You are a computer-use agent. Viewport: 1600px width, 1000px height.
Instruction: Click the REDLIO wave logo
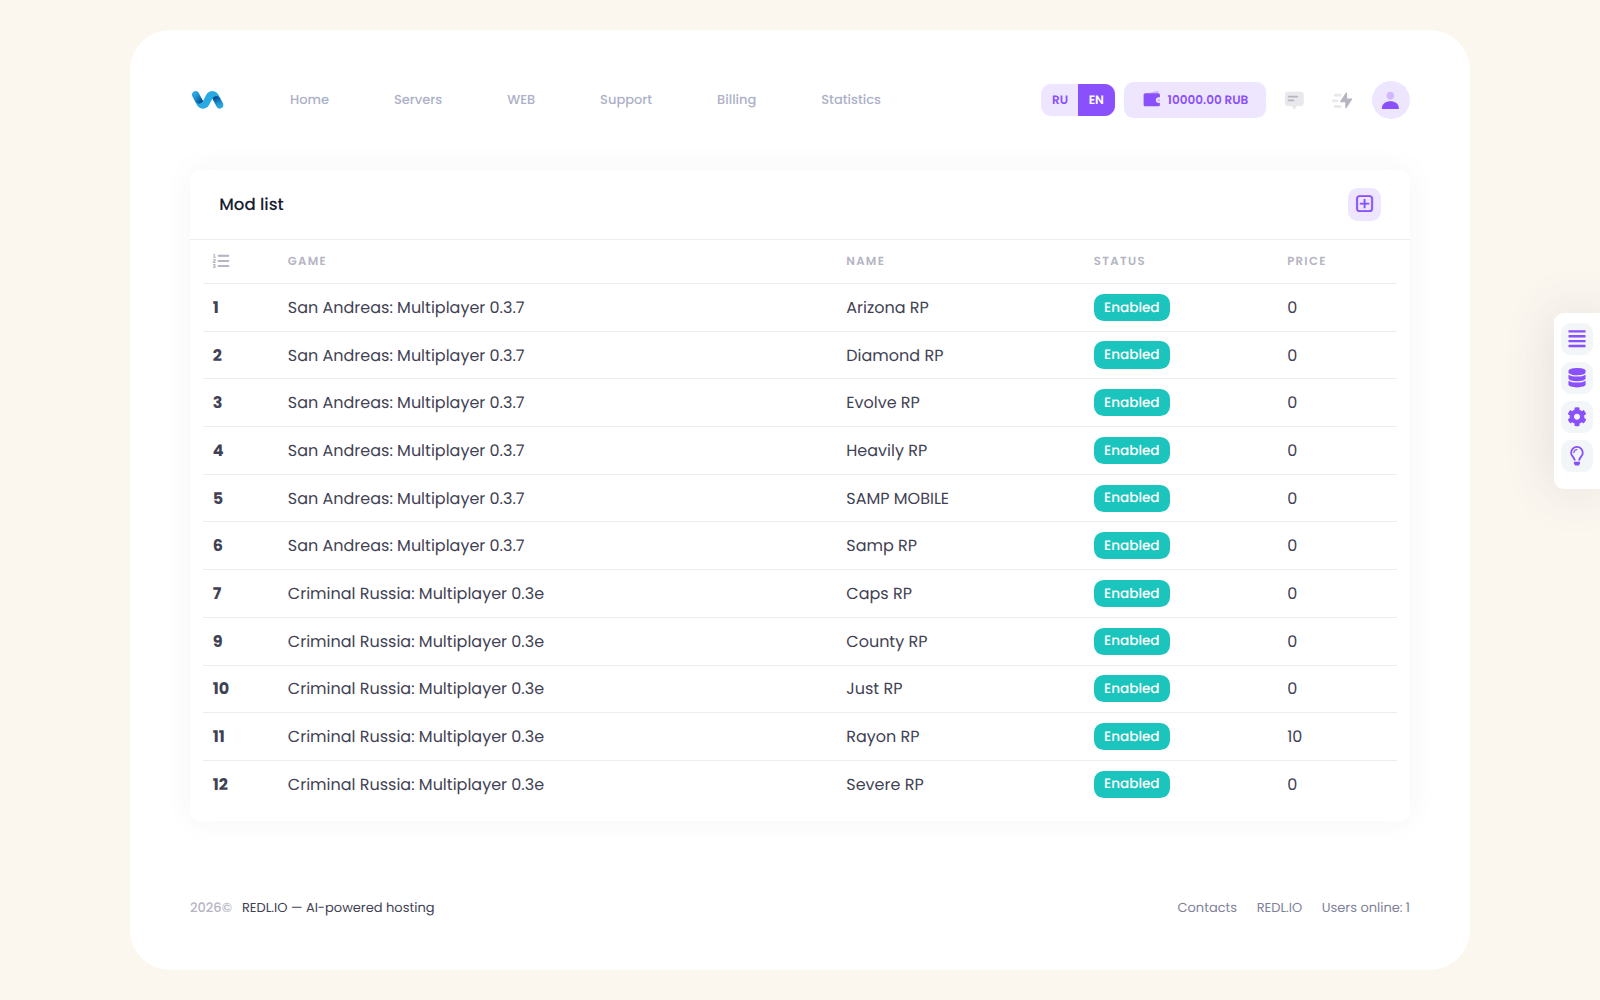[207, 100]
